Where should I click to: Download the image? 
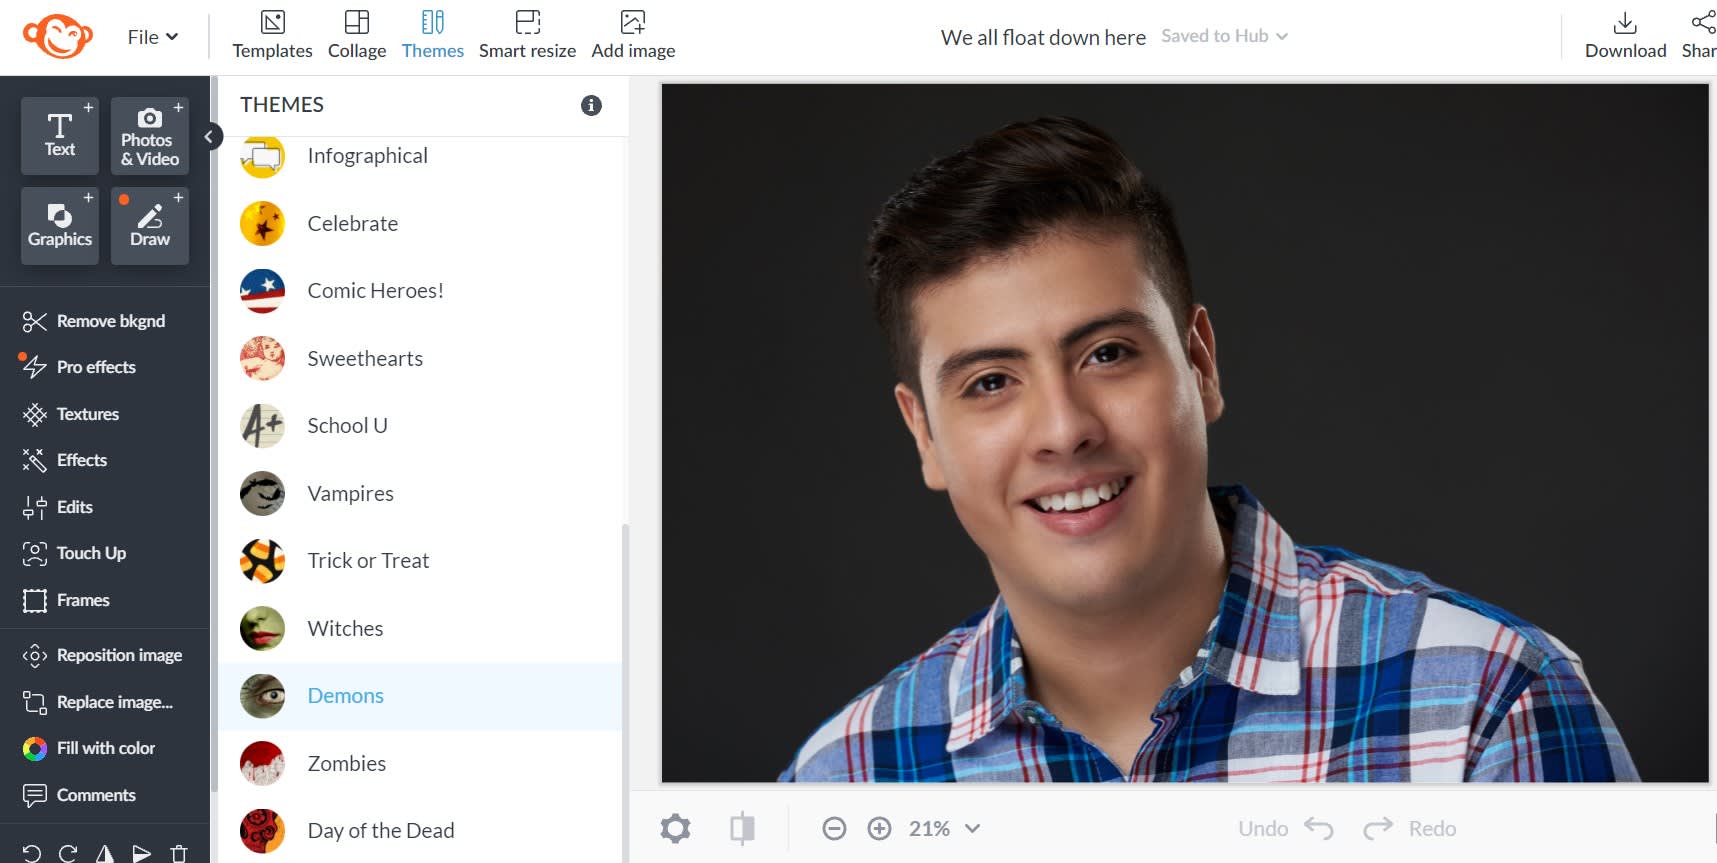[1625, 35]
